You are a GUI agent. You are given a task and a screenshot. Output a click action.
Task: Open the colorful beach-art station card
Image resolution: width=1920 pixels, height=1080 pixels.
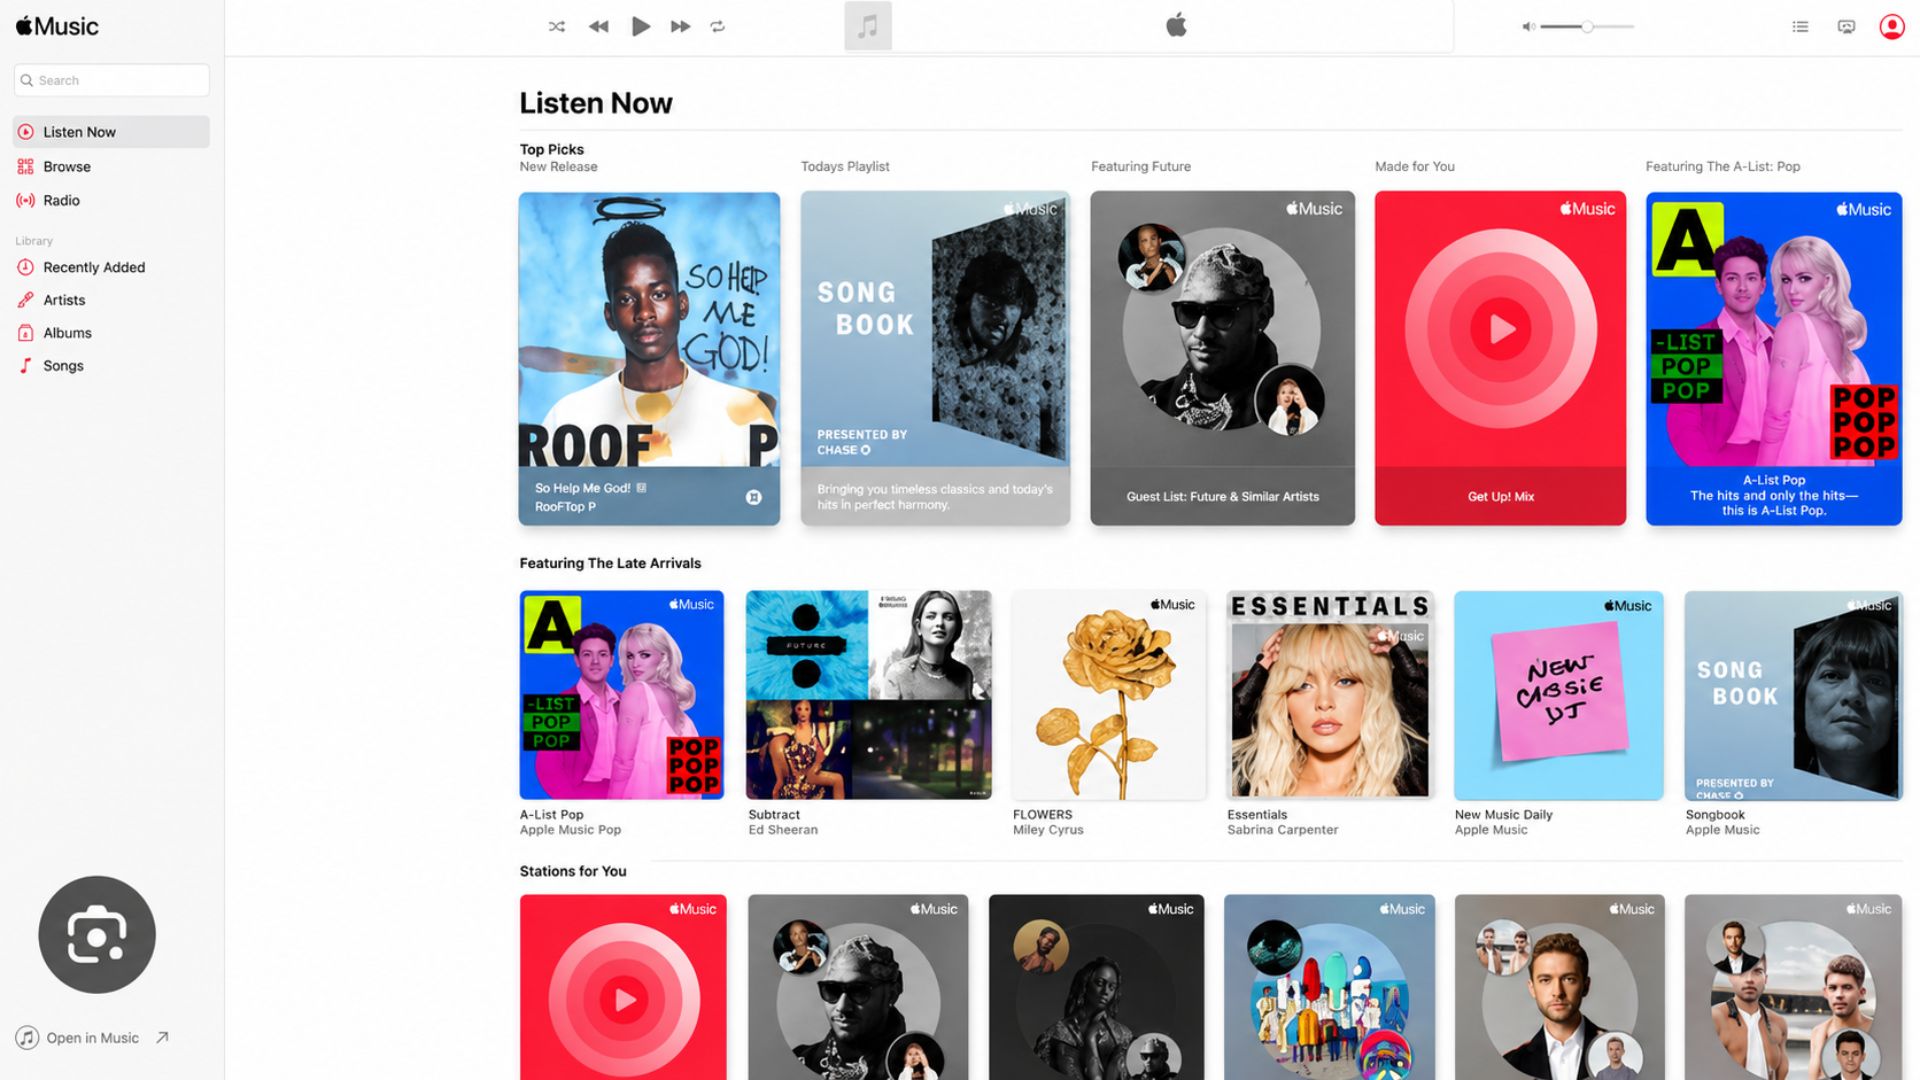[1329, 987]
